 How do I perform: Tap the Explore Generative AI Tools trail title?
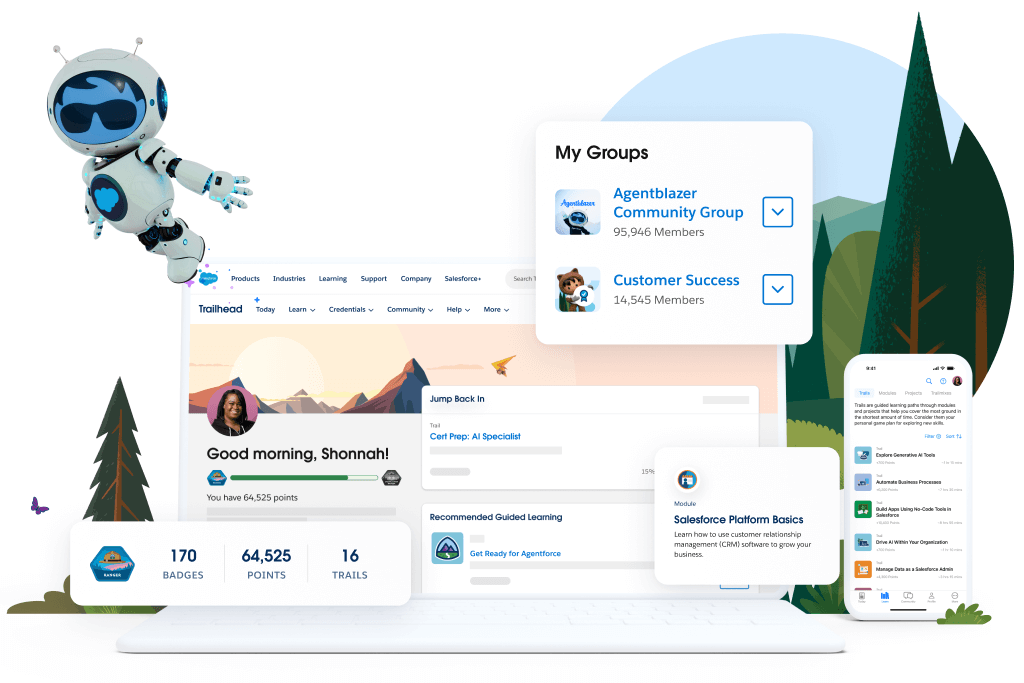(905, 455)
